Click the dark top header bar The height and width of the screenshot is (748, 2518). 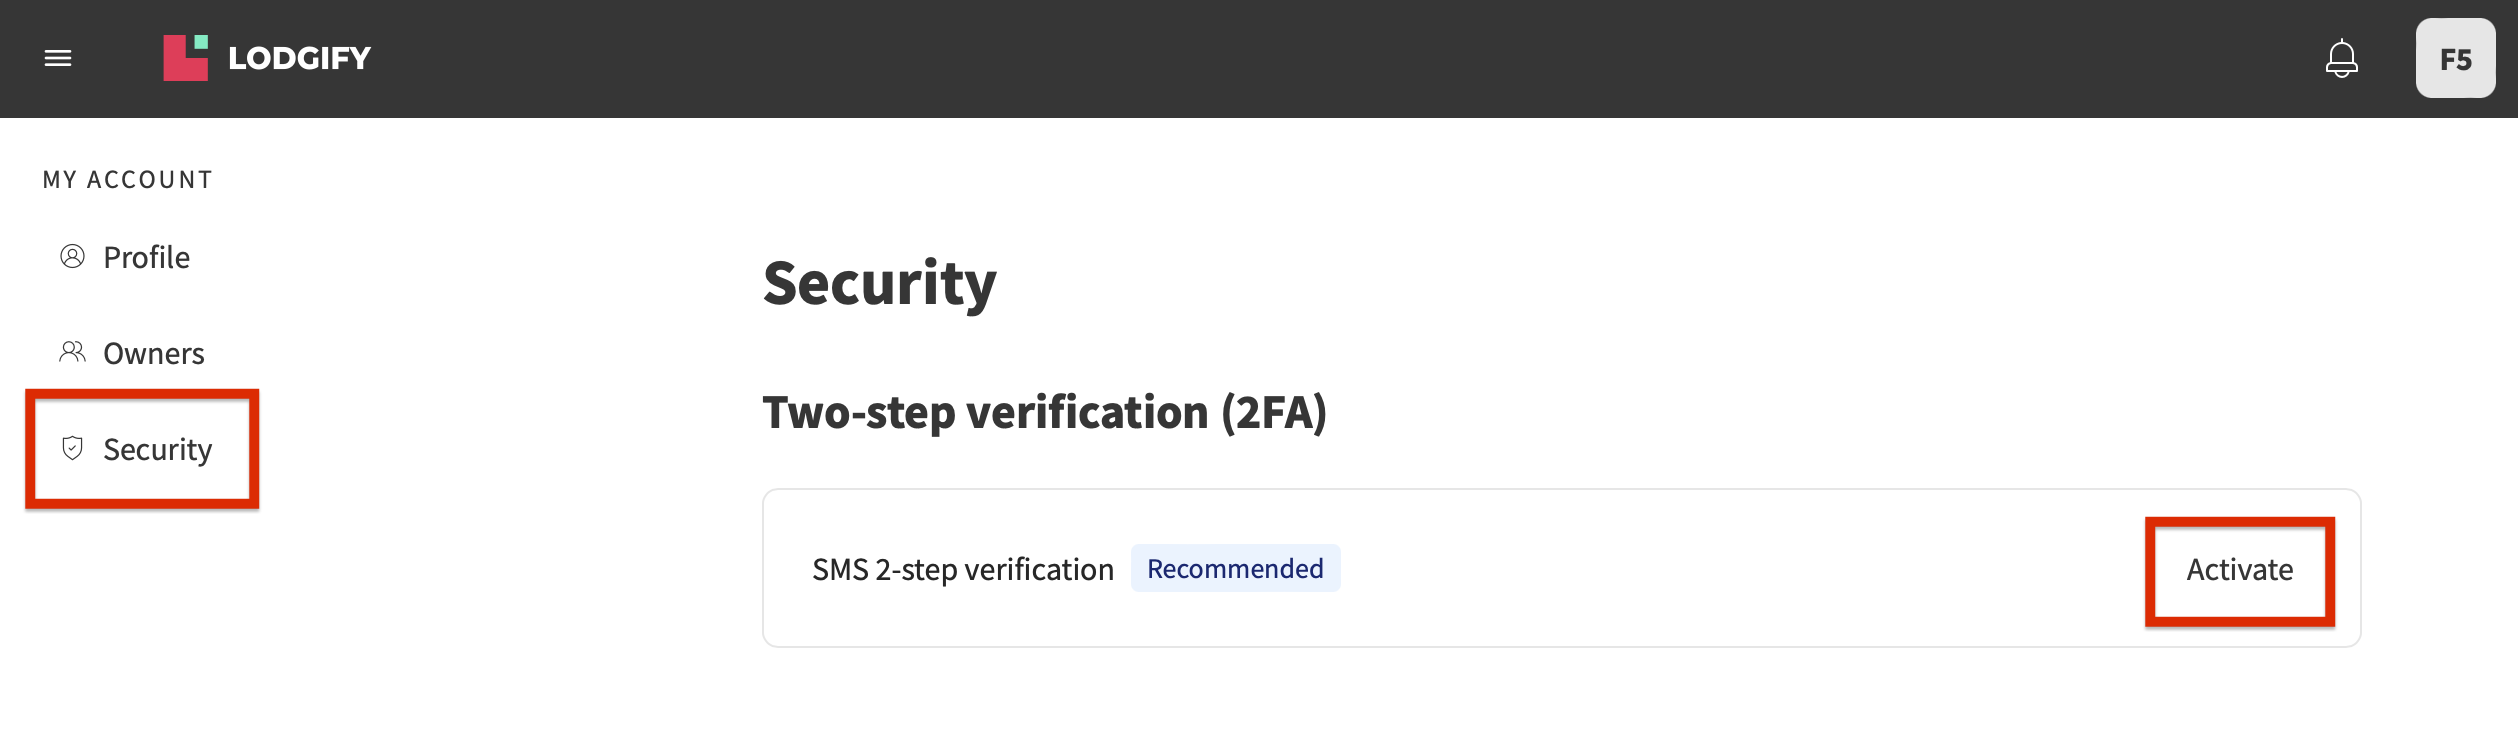[1300, 58]
